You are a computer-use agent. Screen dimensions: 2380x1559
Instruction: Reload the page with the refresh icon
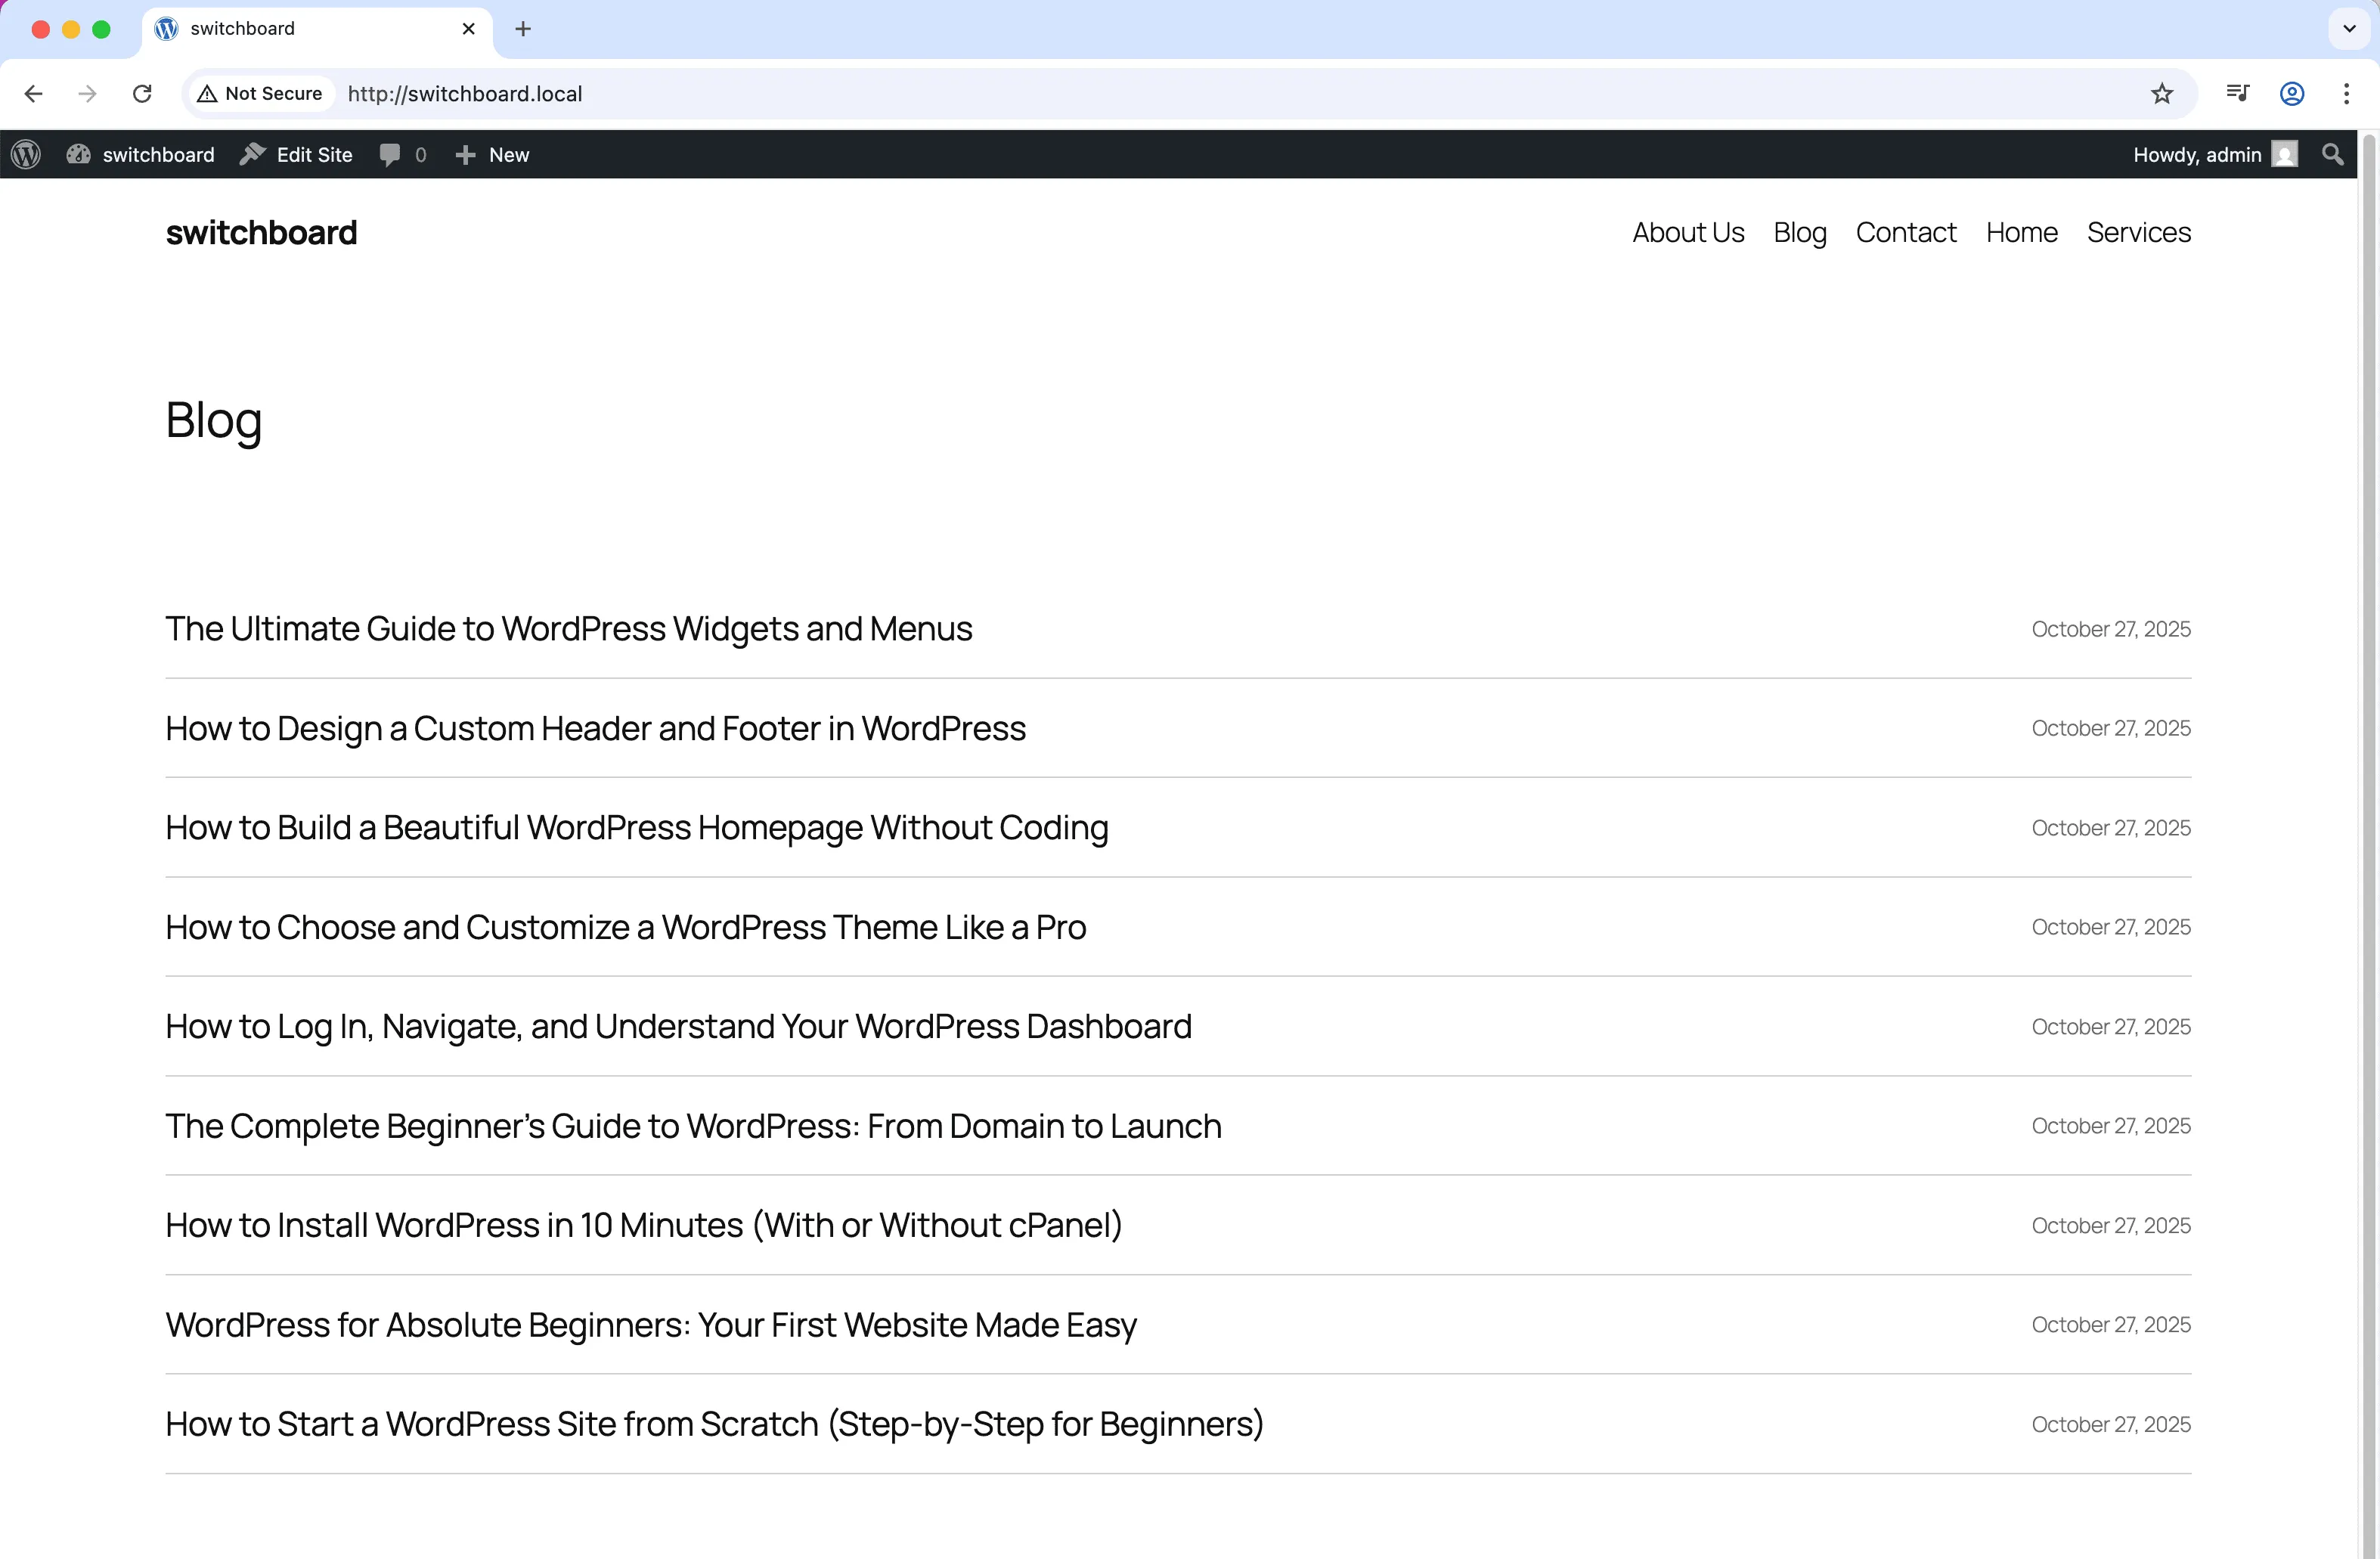(142, 93)
